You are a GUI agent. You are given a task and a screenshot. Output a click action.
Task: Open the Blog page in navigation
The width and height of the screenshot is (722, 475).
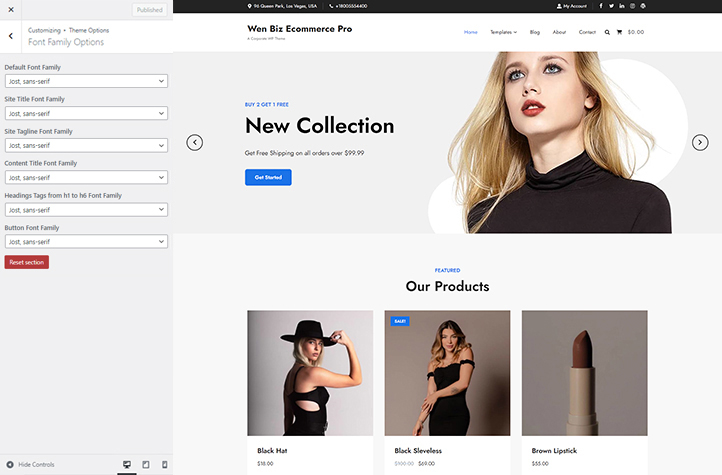535,32
